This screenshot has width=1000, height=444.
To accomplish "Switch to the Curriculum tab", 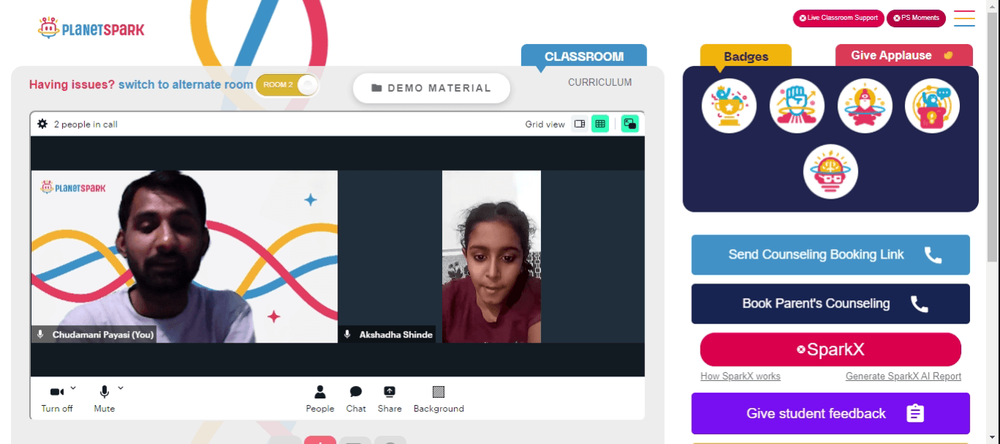I will click(x=600, y=82).
